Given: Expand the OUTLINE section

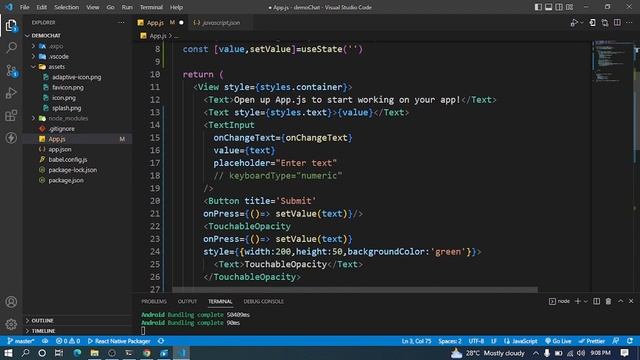Looking at the screenshot, I should (x=78, y=320).
